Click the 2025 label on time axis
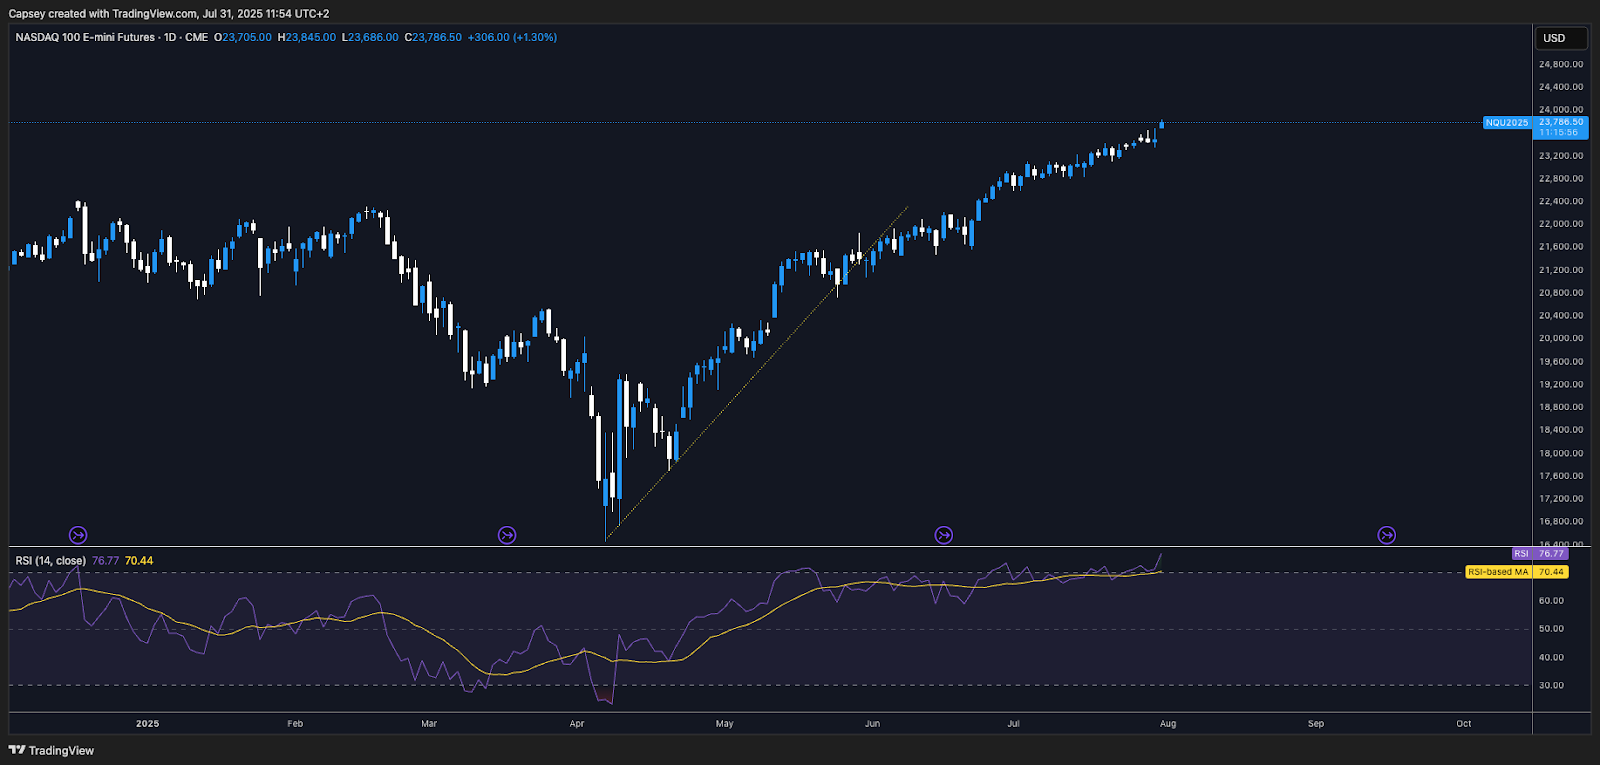This screenshot has width=1600, height=765. pyautogui.click(x=147, y=724)
